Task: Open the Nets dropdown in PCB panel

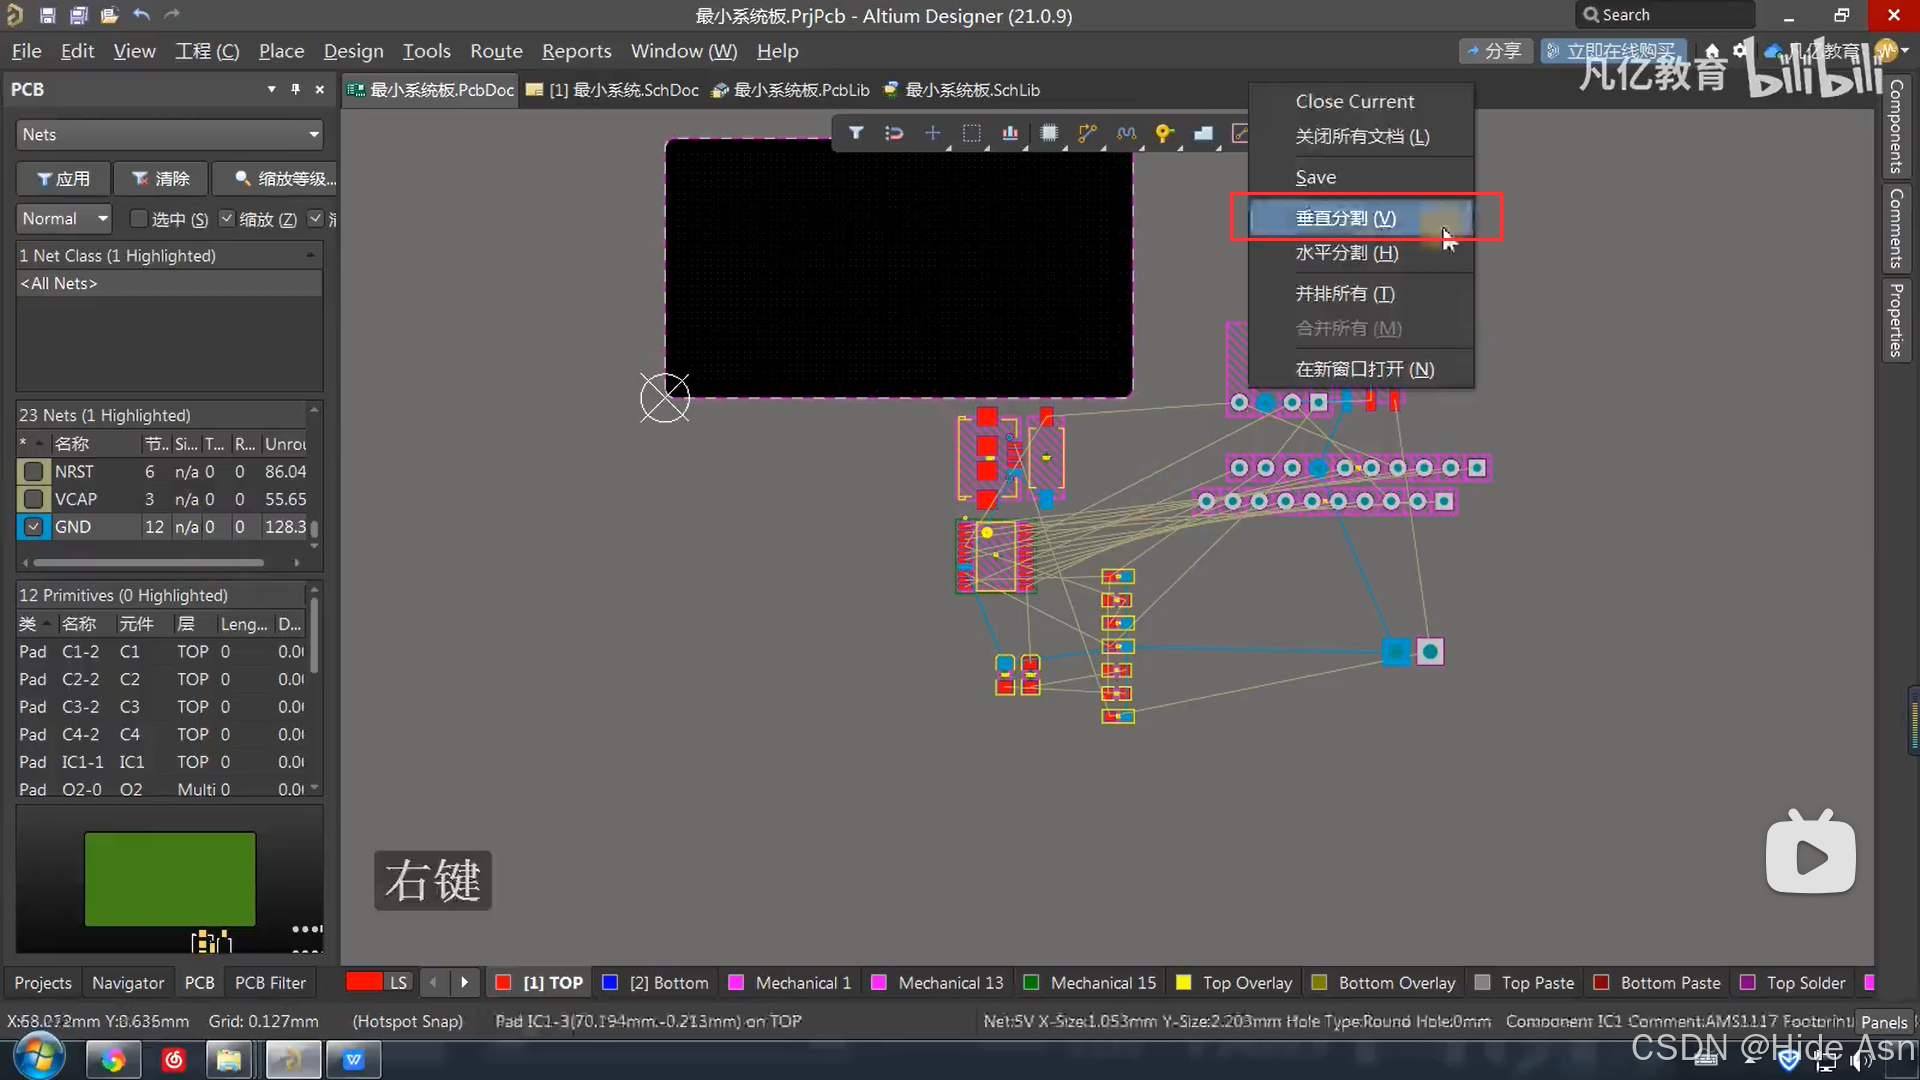Action: point(169,134)
